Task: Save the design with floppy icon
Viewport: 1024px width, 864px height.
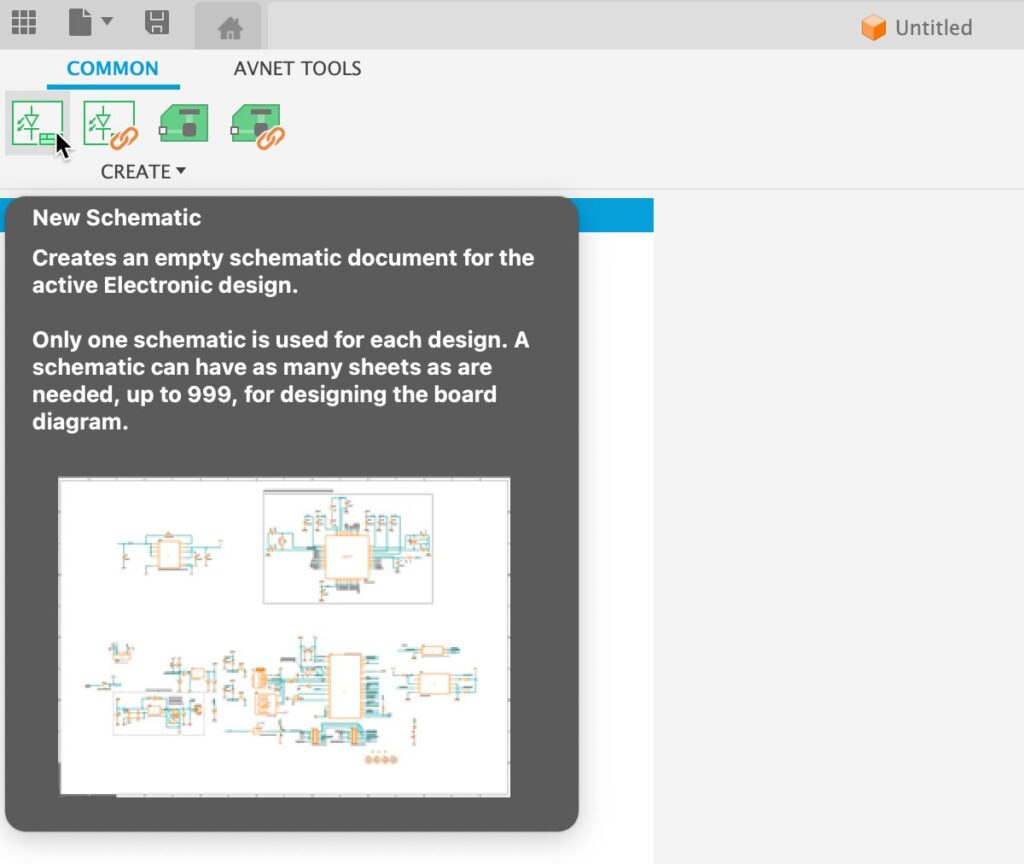Action: pos(157,23)
